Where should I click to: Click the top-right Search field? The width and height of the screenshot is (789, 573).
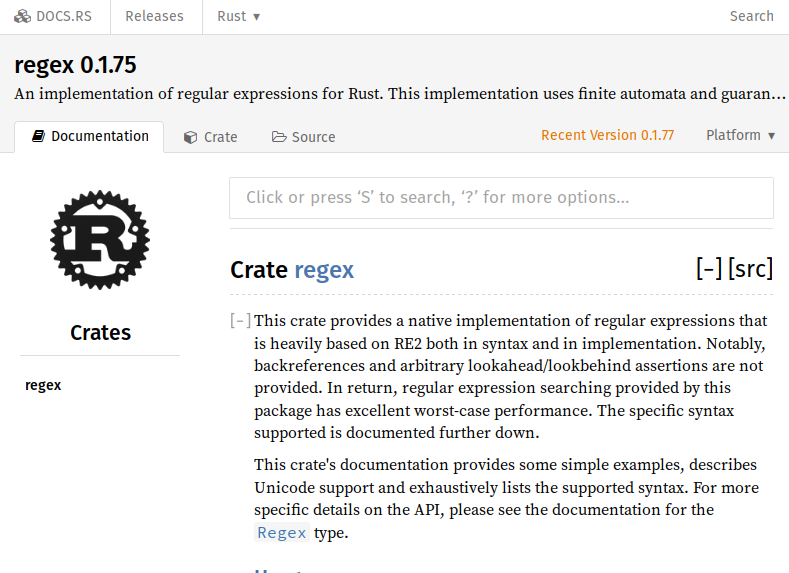point(751,17)
